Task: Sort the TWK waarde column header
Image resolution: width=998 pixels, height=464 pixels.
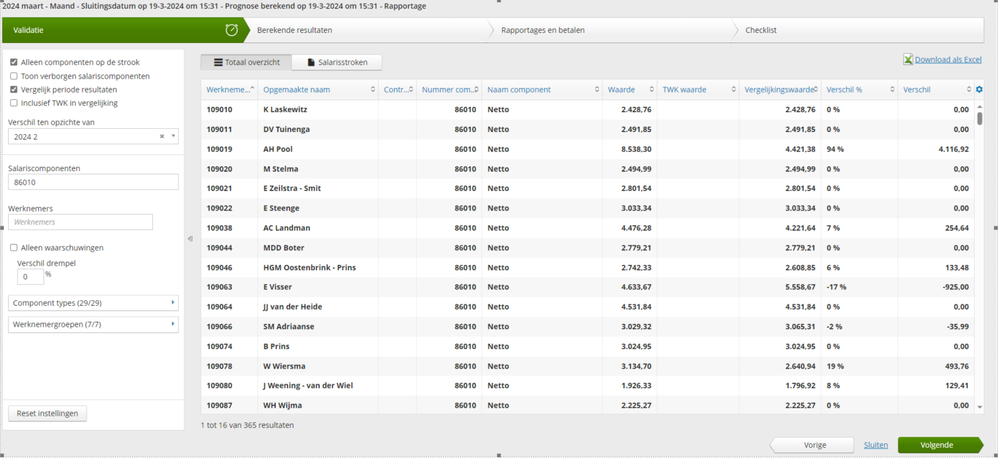Action: (x=698, y=90)
